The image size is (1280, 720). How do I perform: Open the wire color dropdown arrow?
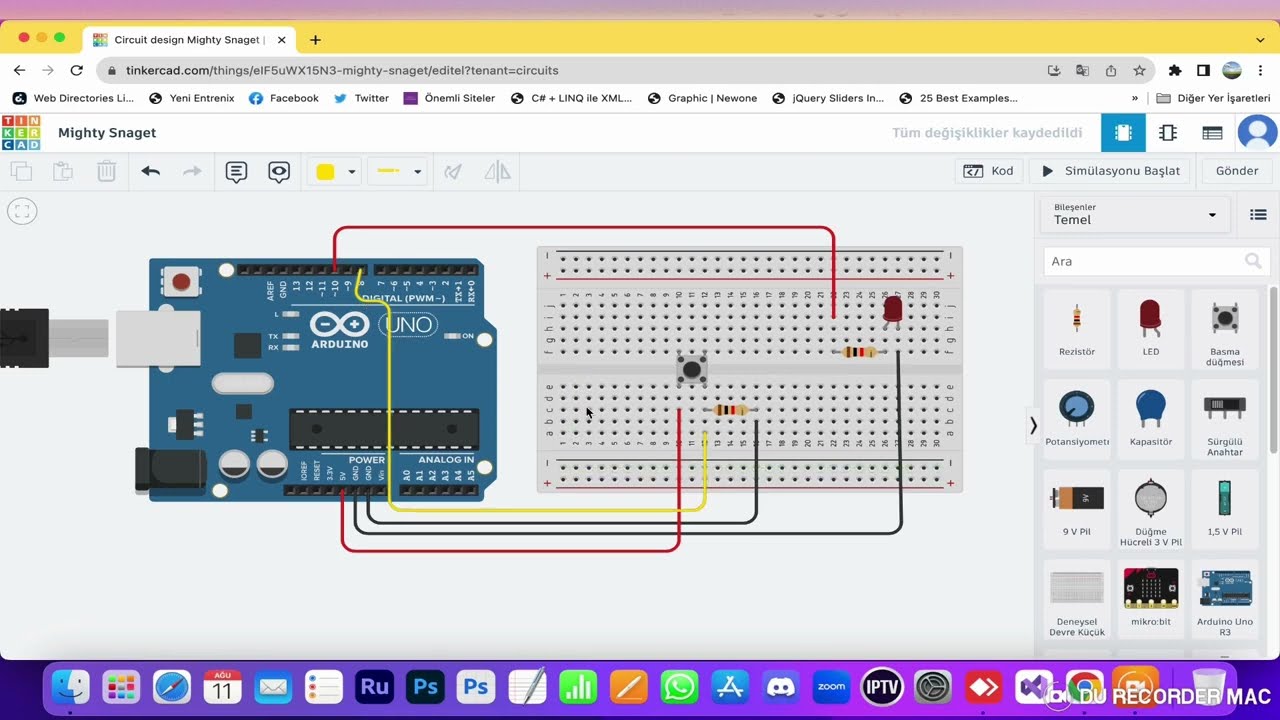coord(351,172)
